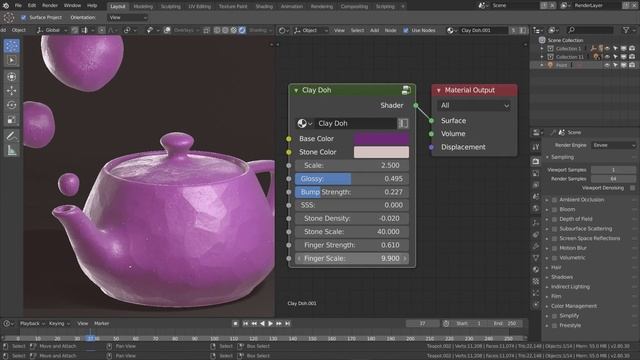Image resolution: width=640 pixels, height=360 pixels.
Task: Open the Modifiers wrench properties tab icon
Action: (536, 246)
